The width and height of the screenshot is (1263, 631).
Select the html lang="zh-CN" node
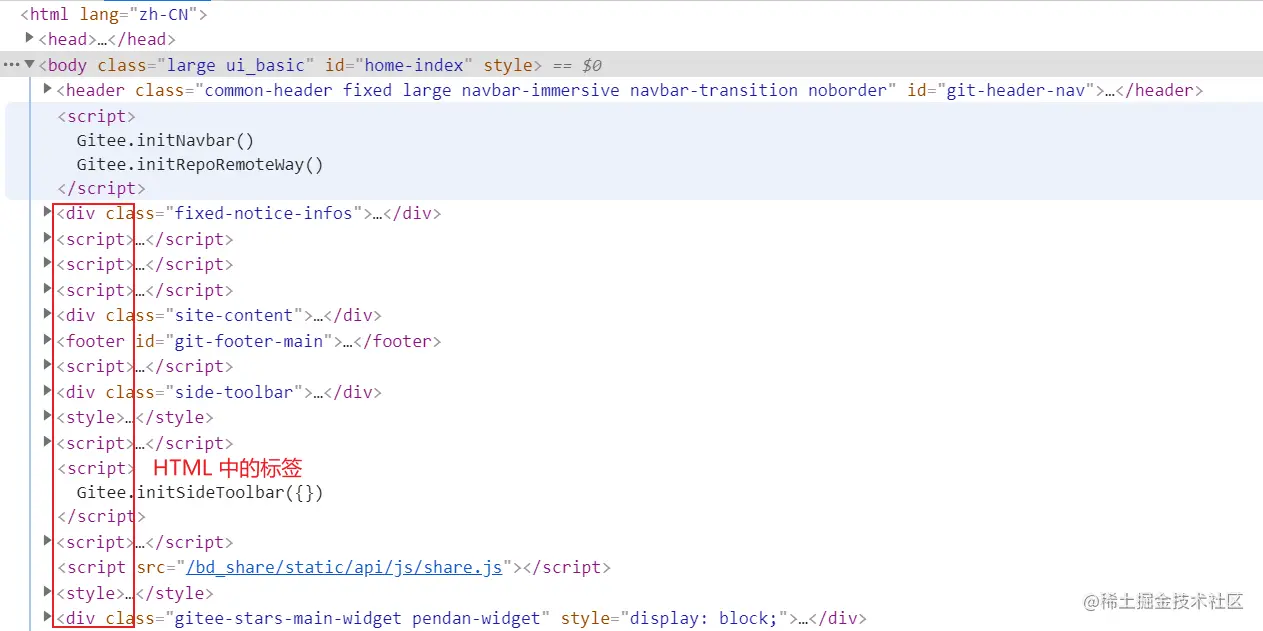point(114,14)
